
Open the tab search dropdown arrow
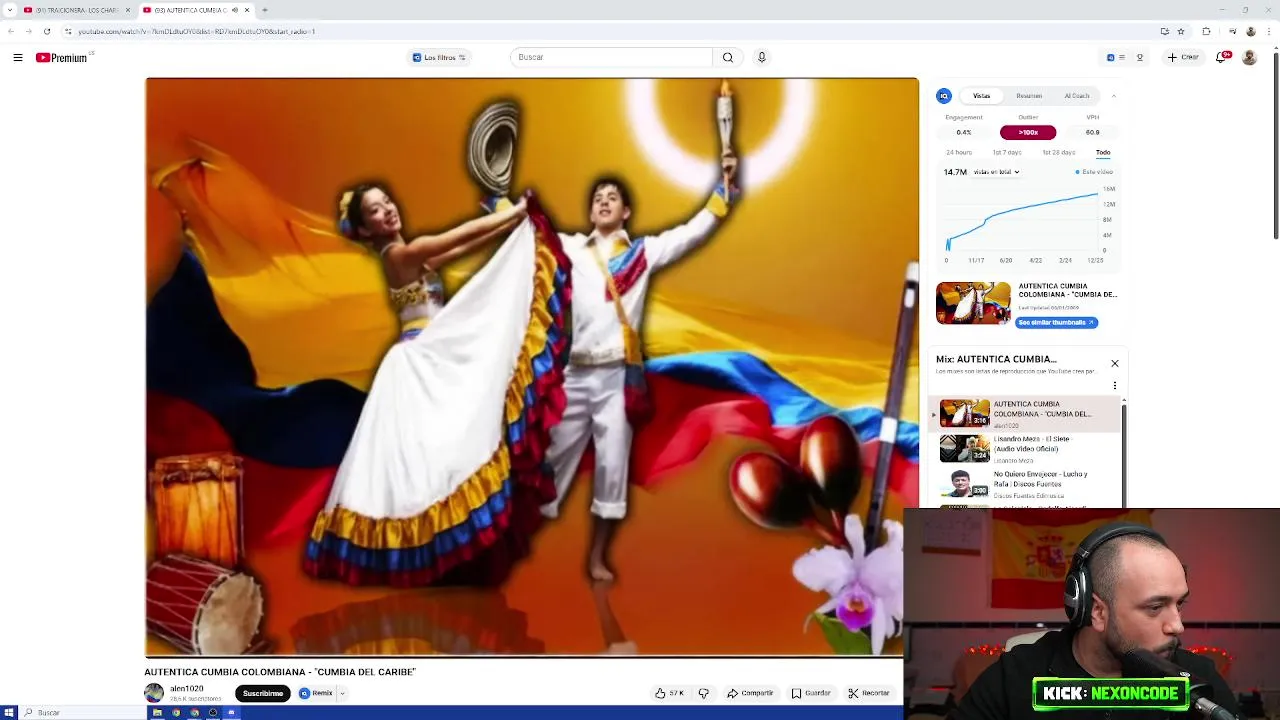click(x=9, y=10)
